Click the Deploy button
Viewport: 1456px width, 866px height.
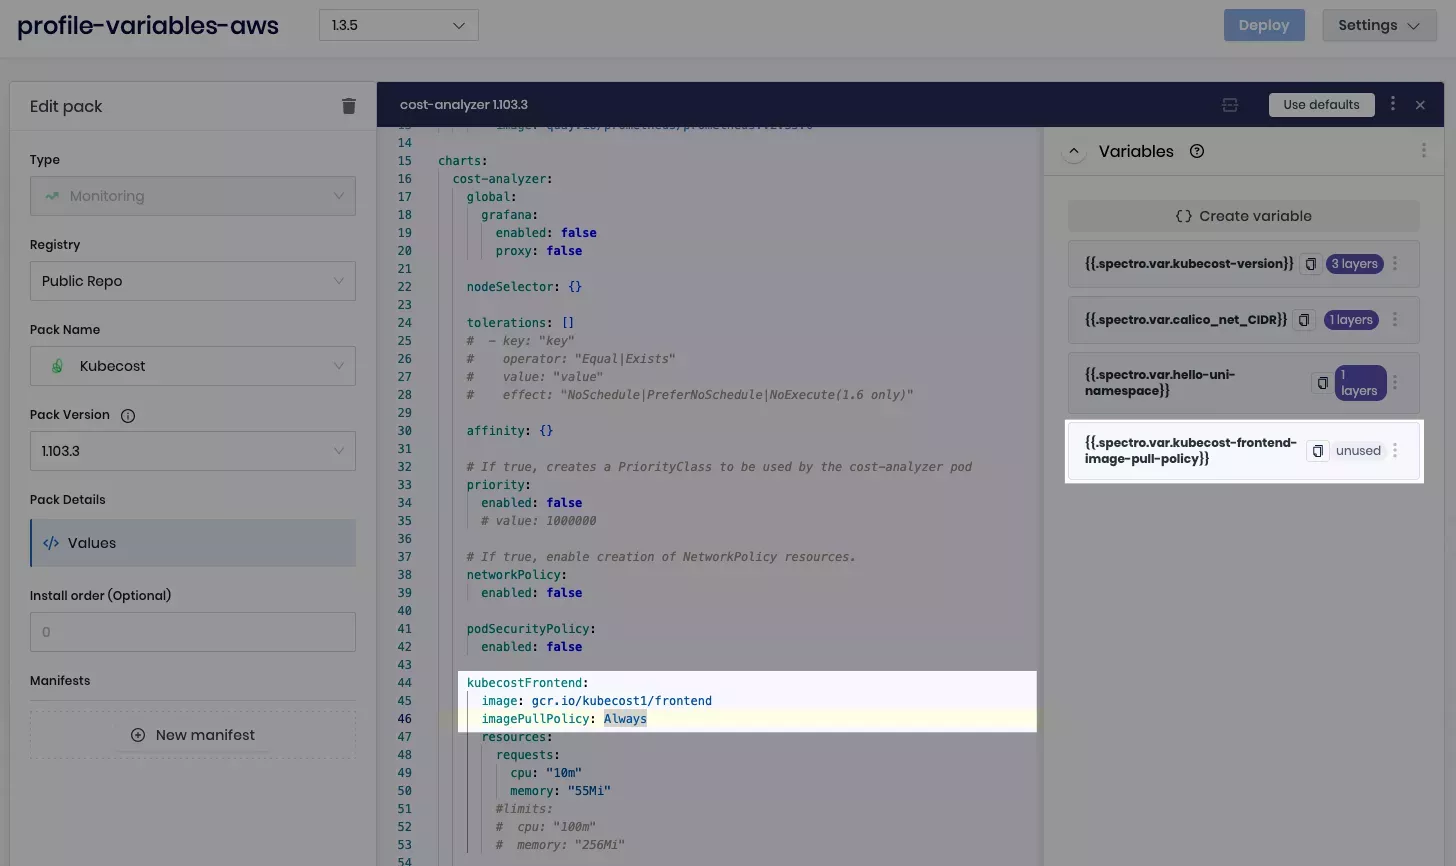[1263, 25]
